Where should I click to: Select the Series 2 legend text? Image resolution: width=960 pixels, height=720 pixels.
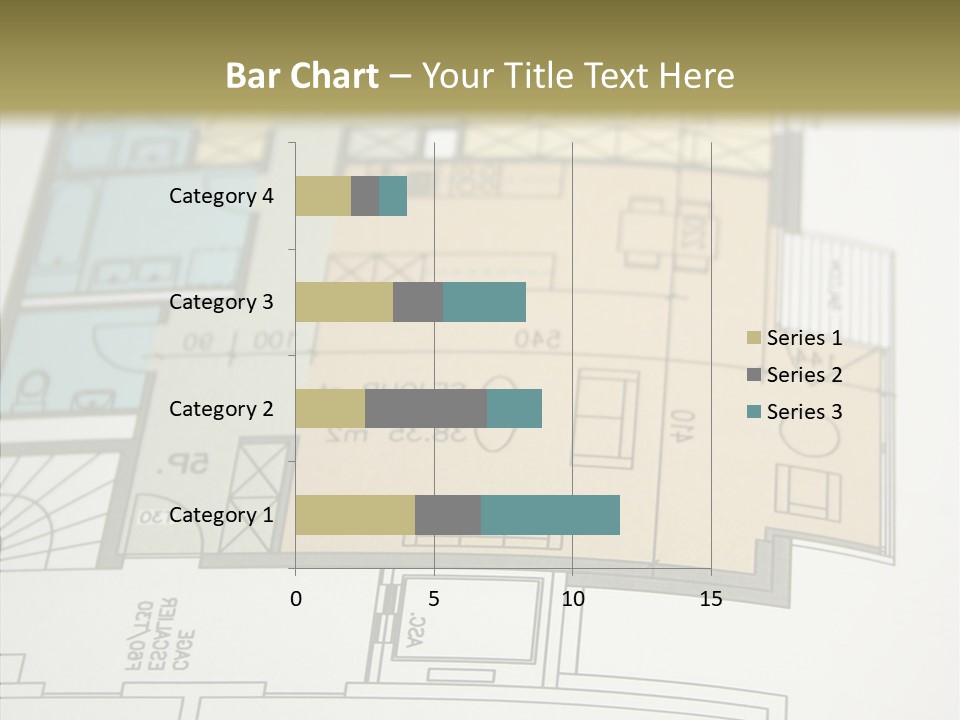[804, 375]
